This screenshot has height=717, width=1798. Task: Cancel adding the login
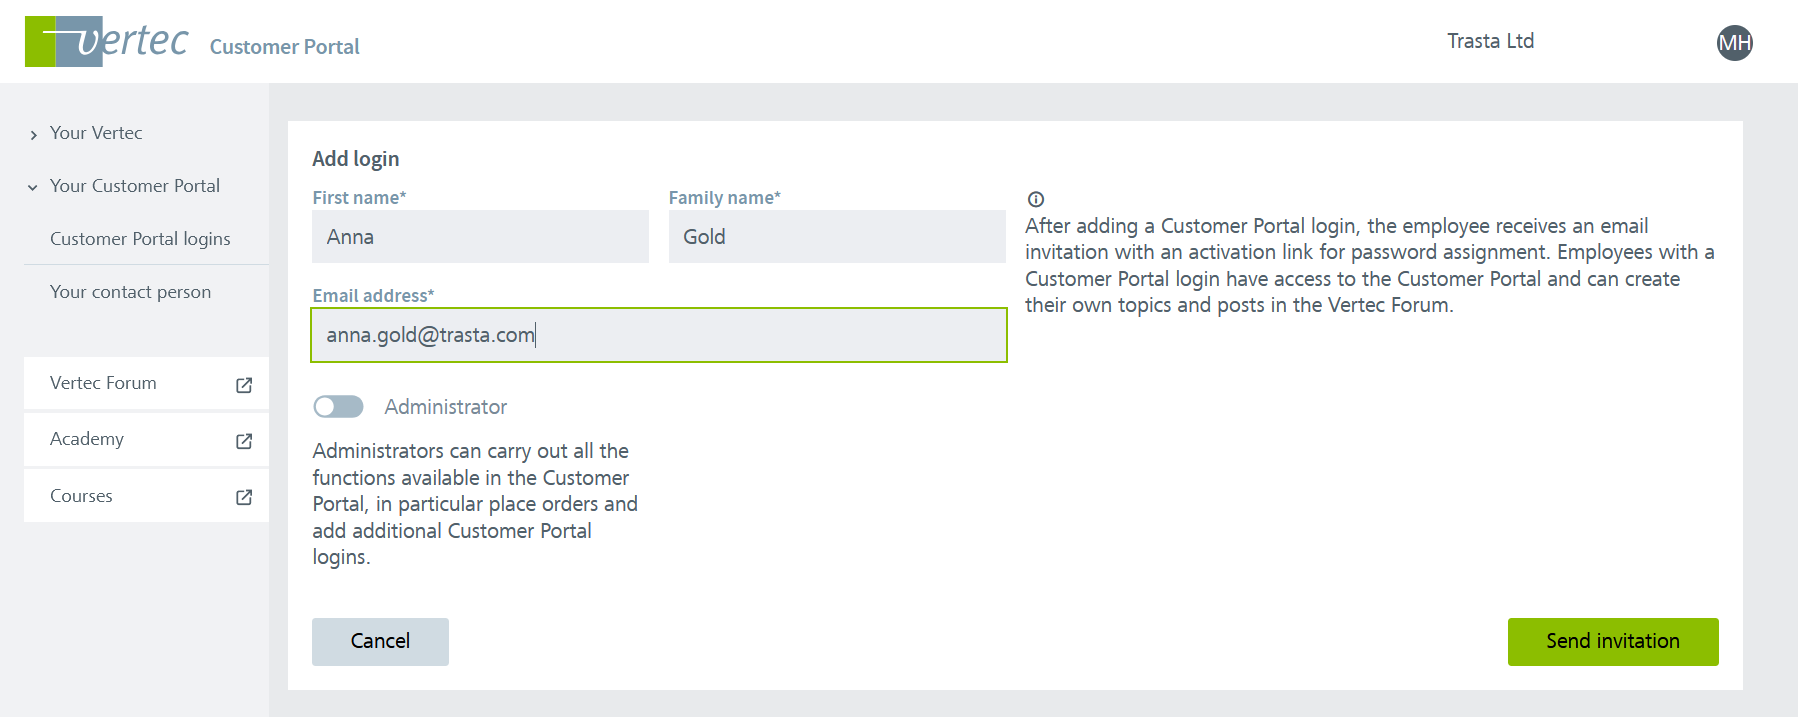380,641
